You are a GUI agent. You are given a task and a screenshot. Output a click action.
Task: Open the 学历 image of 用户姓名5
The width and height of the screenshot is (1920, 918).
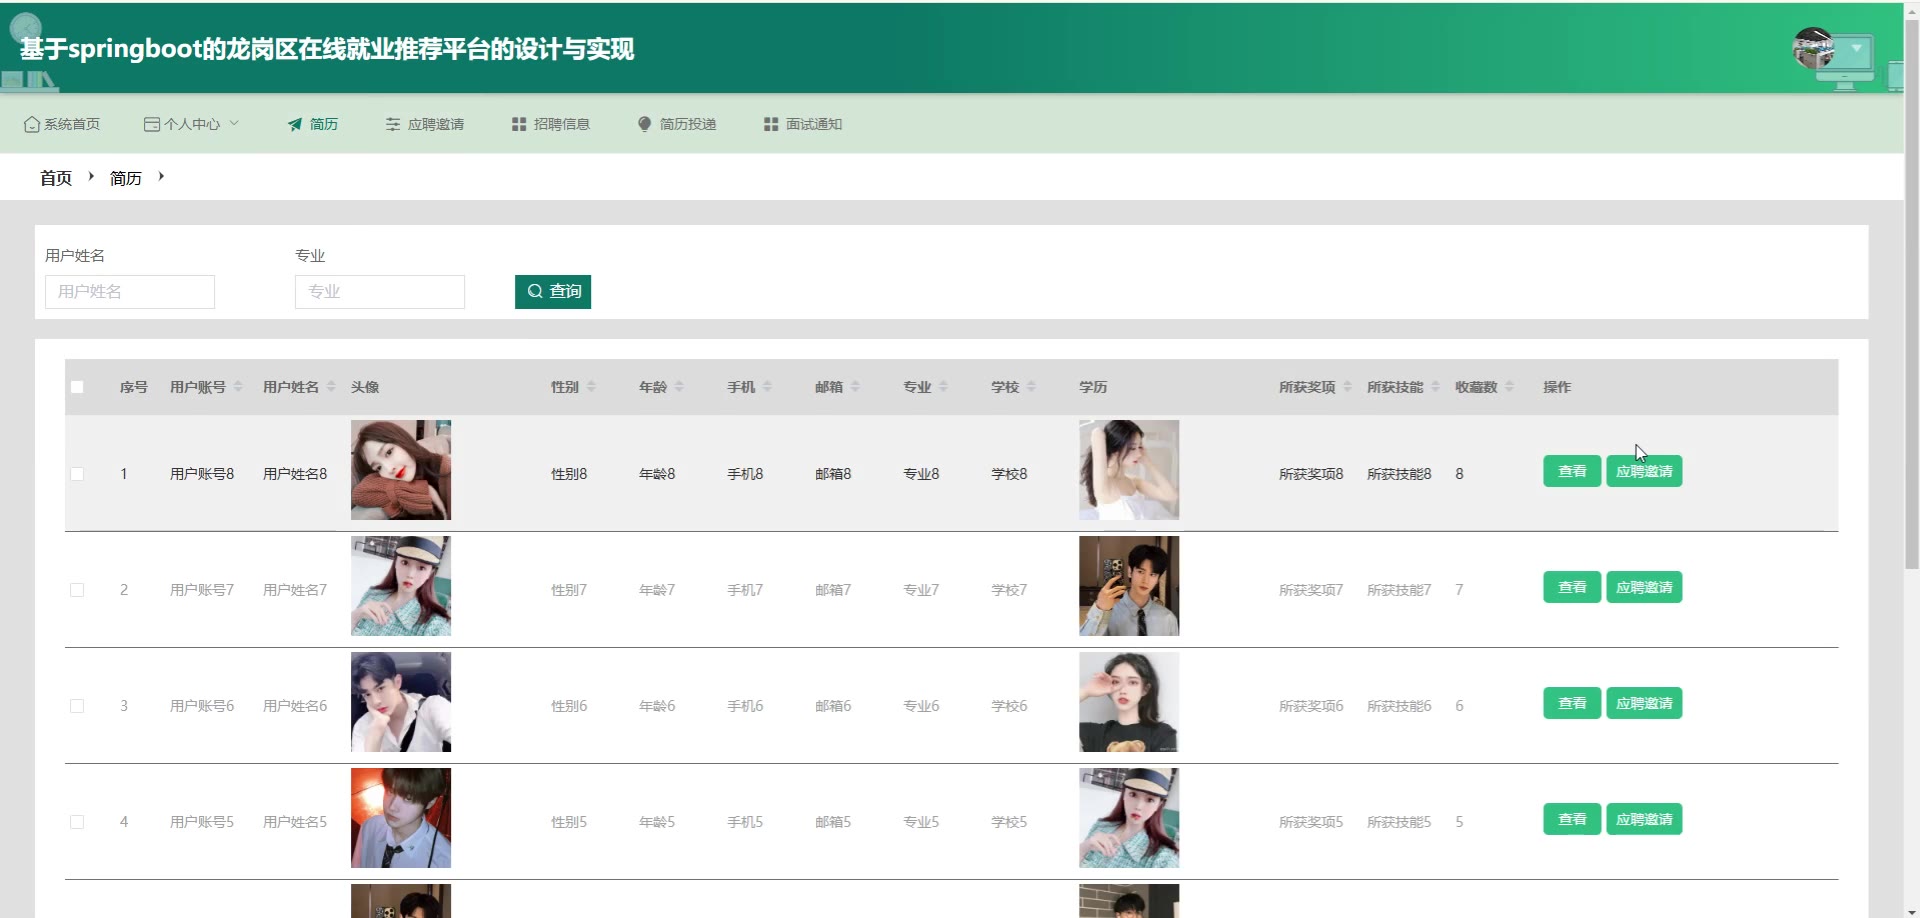[1129, 818]
